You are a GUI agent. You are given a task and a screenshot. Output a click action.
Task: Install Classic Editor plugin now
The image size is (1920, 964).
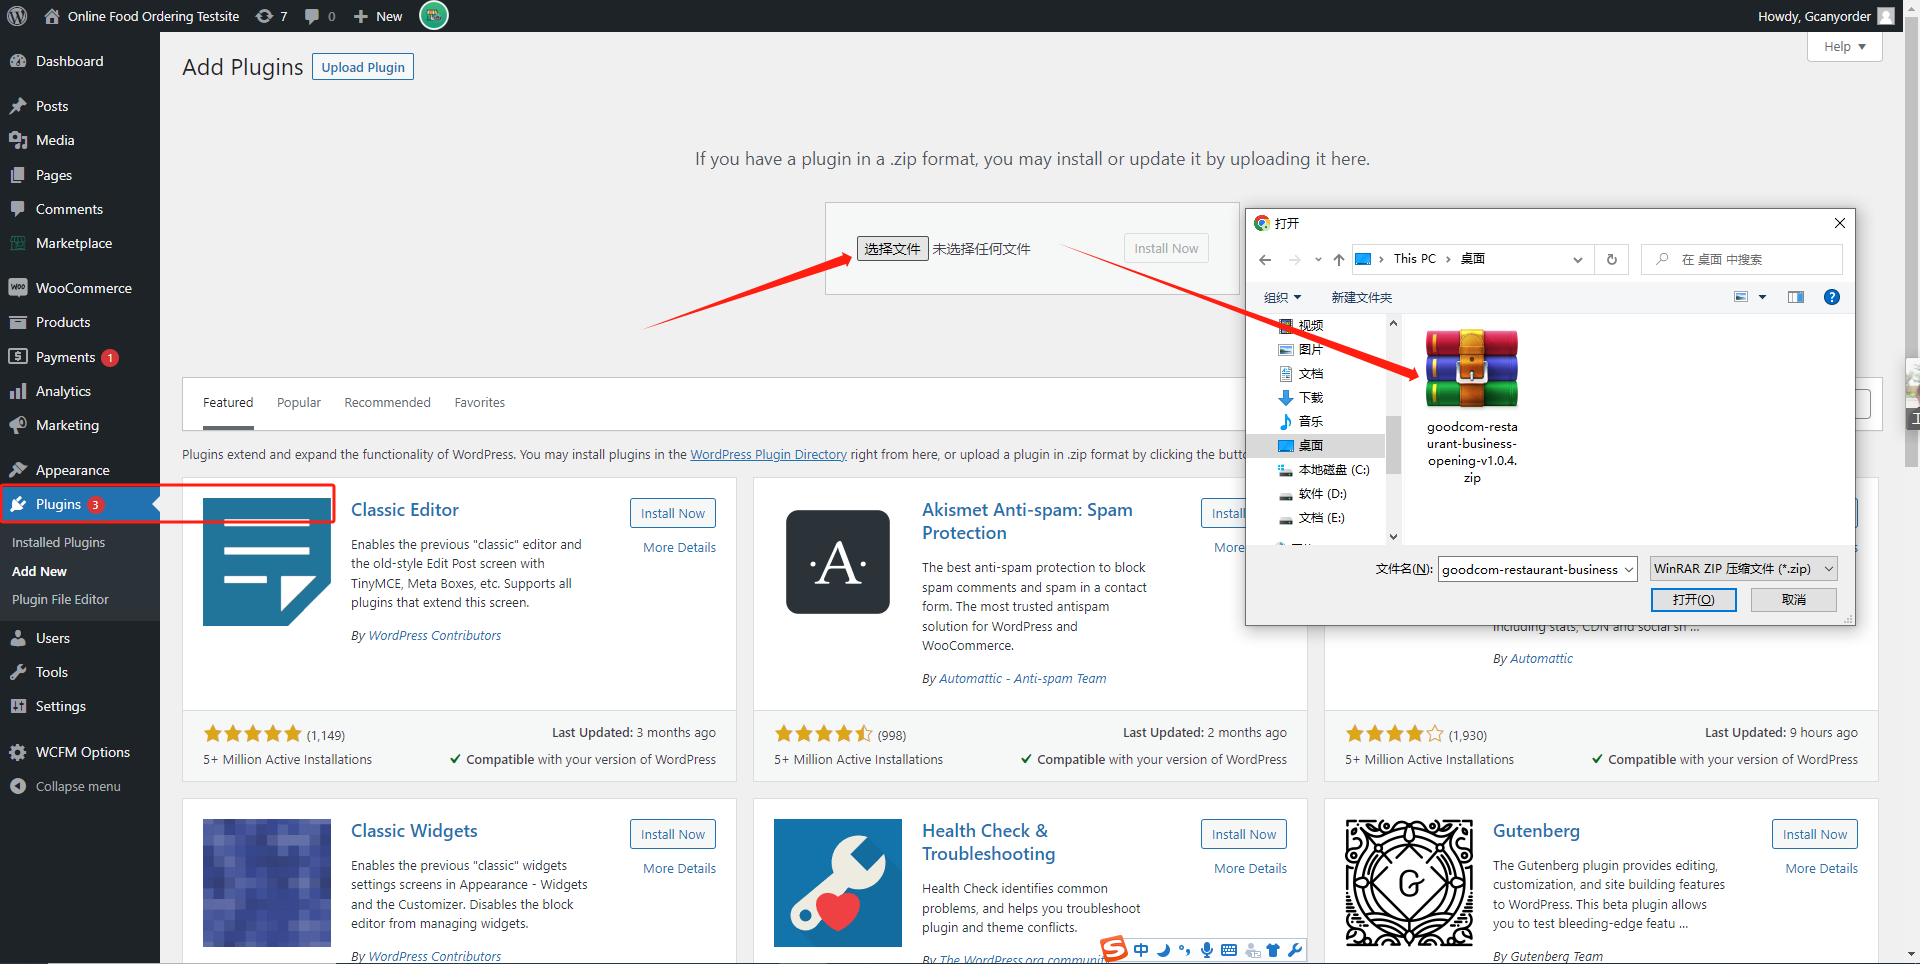tap(673, 513)
